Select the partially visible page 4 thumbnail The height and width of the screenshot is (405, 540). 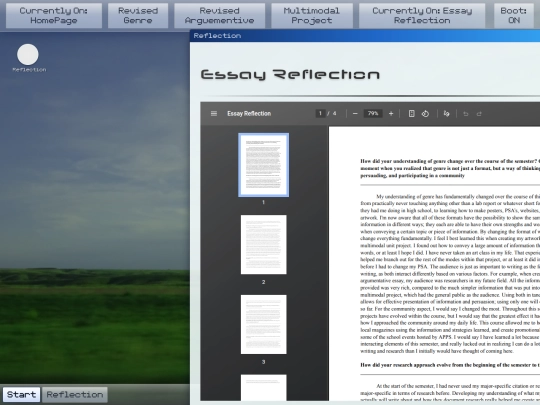click(263, 387)
